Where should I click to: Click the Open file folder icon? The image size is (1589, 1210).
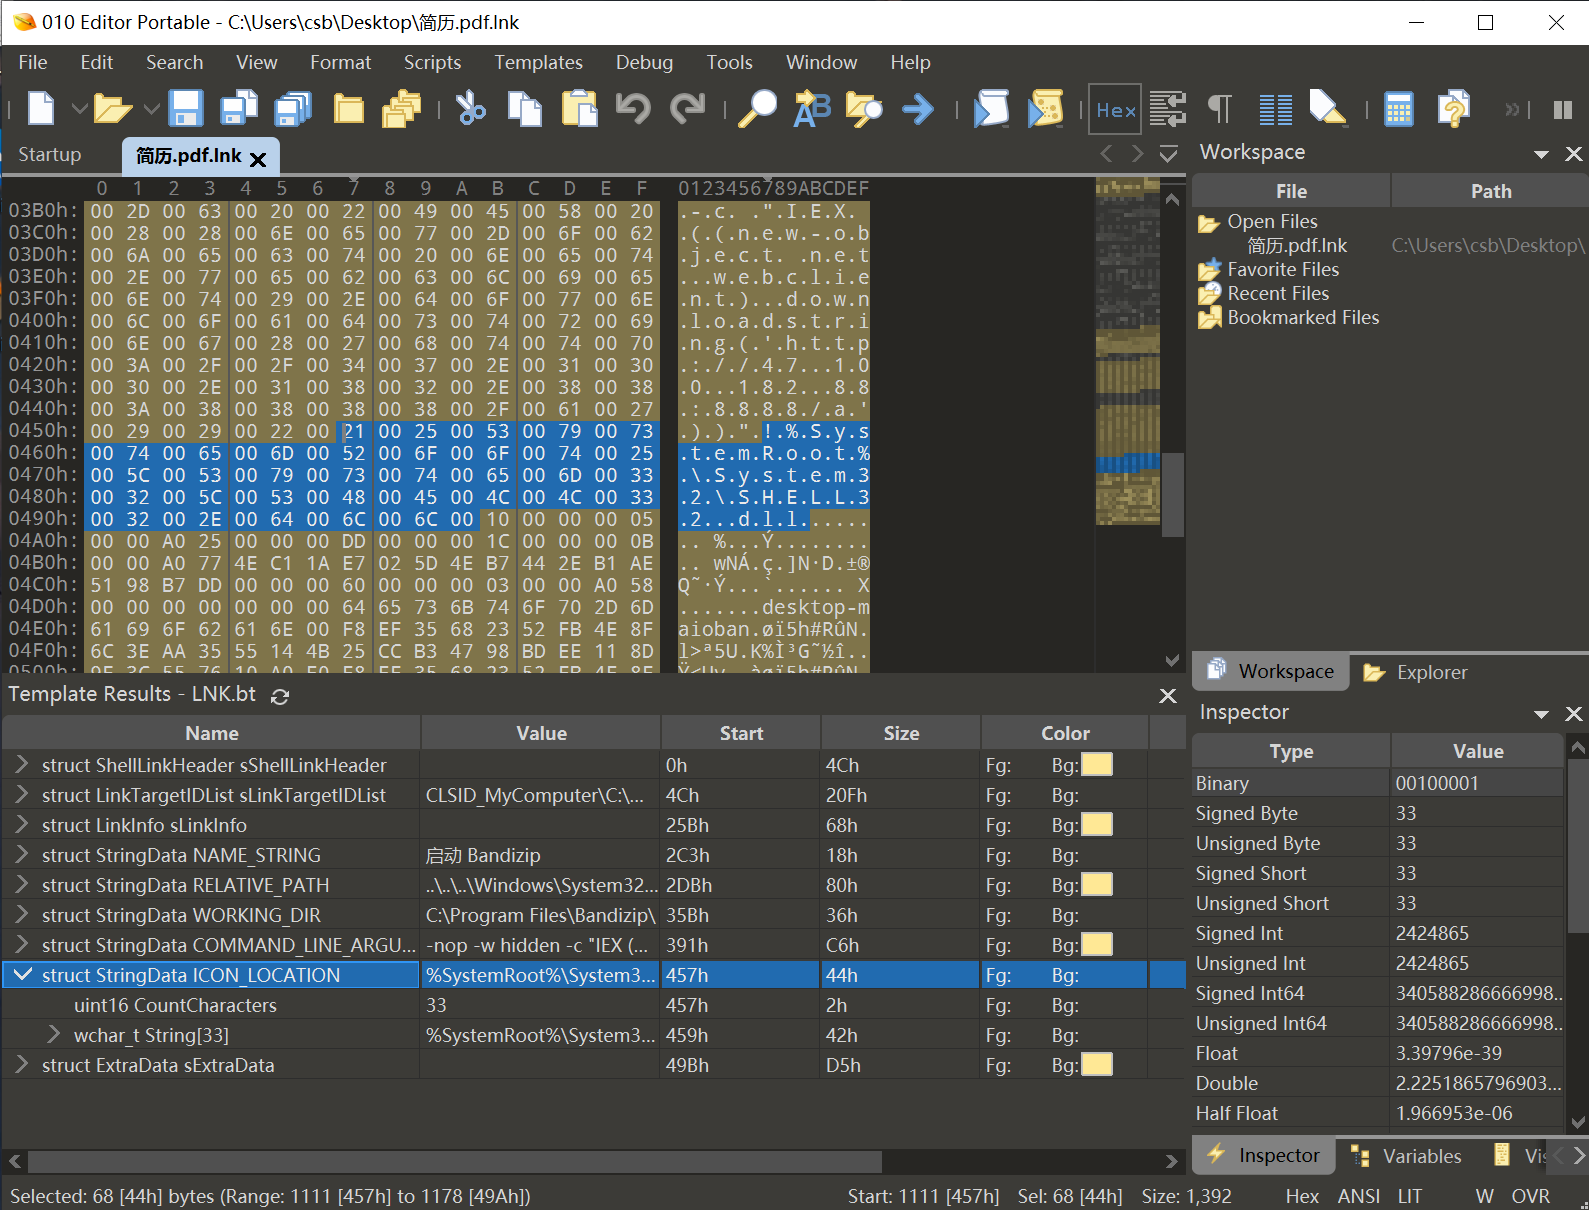click(x=112, y=108)
